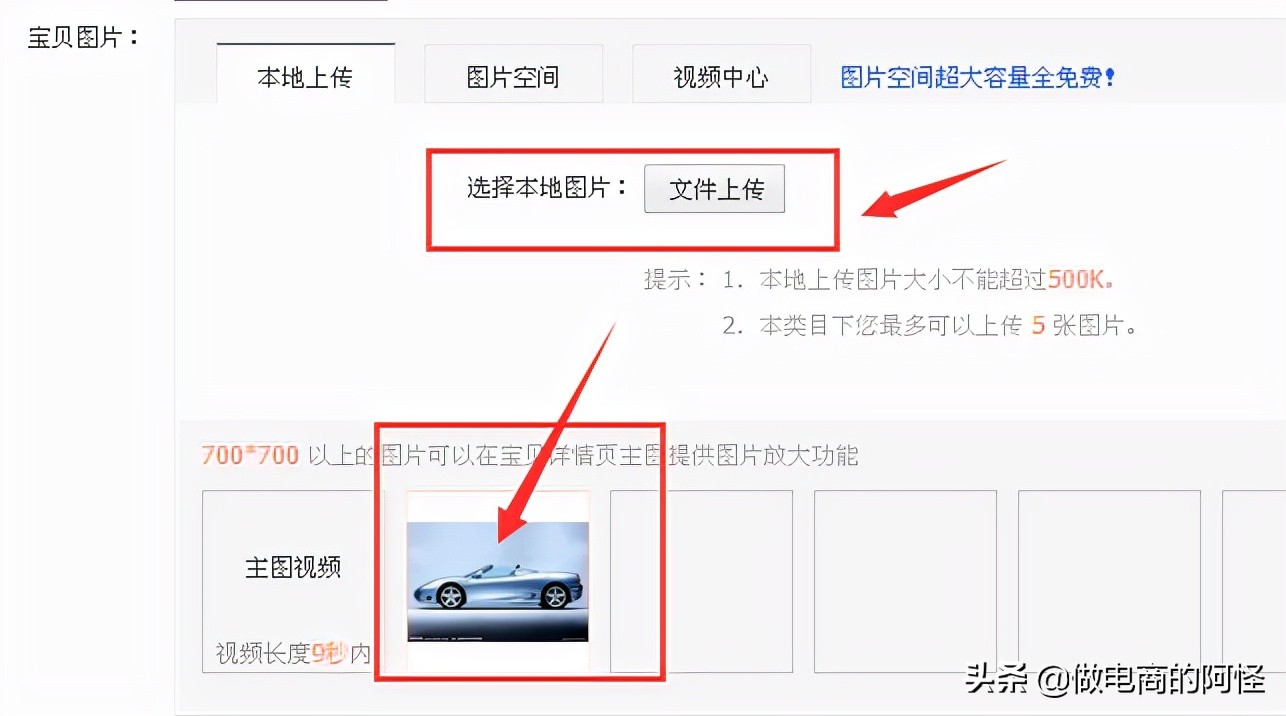Click the orange number 5 in the upload tip
This screenshot has height=716, width=1286.
(x=1037, y=326)
